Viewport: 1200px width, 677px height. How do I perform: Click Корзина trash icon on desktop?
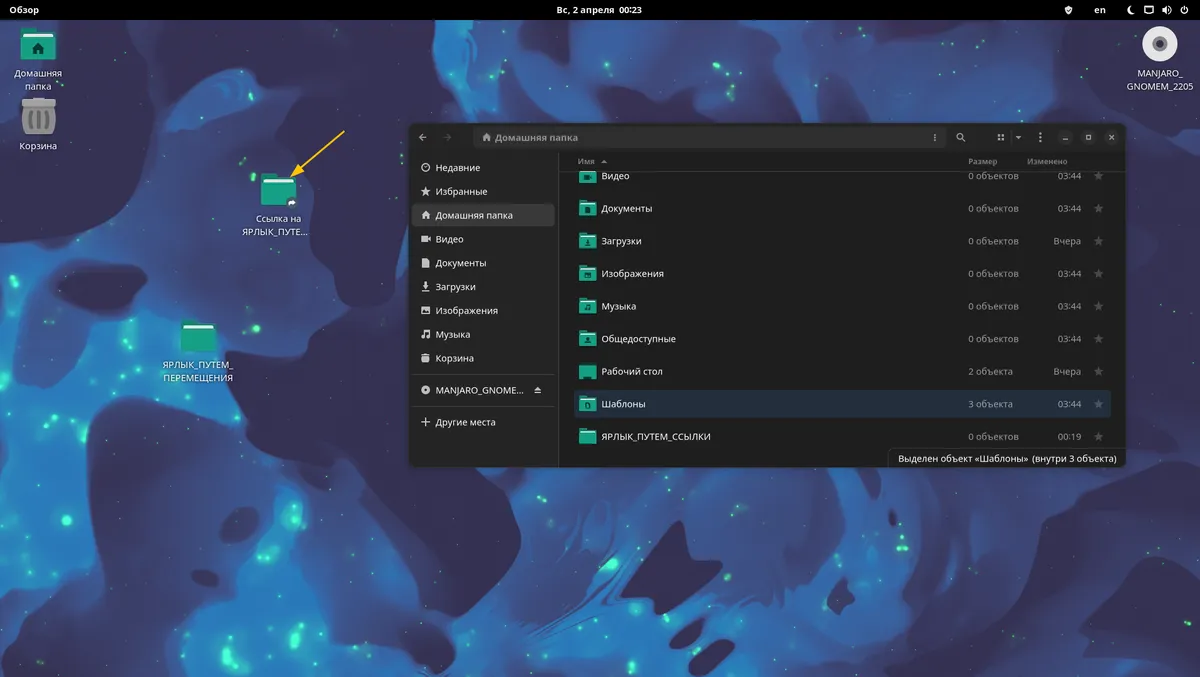tap(38, 116)
